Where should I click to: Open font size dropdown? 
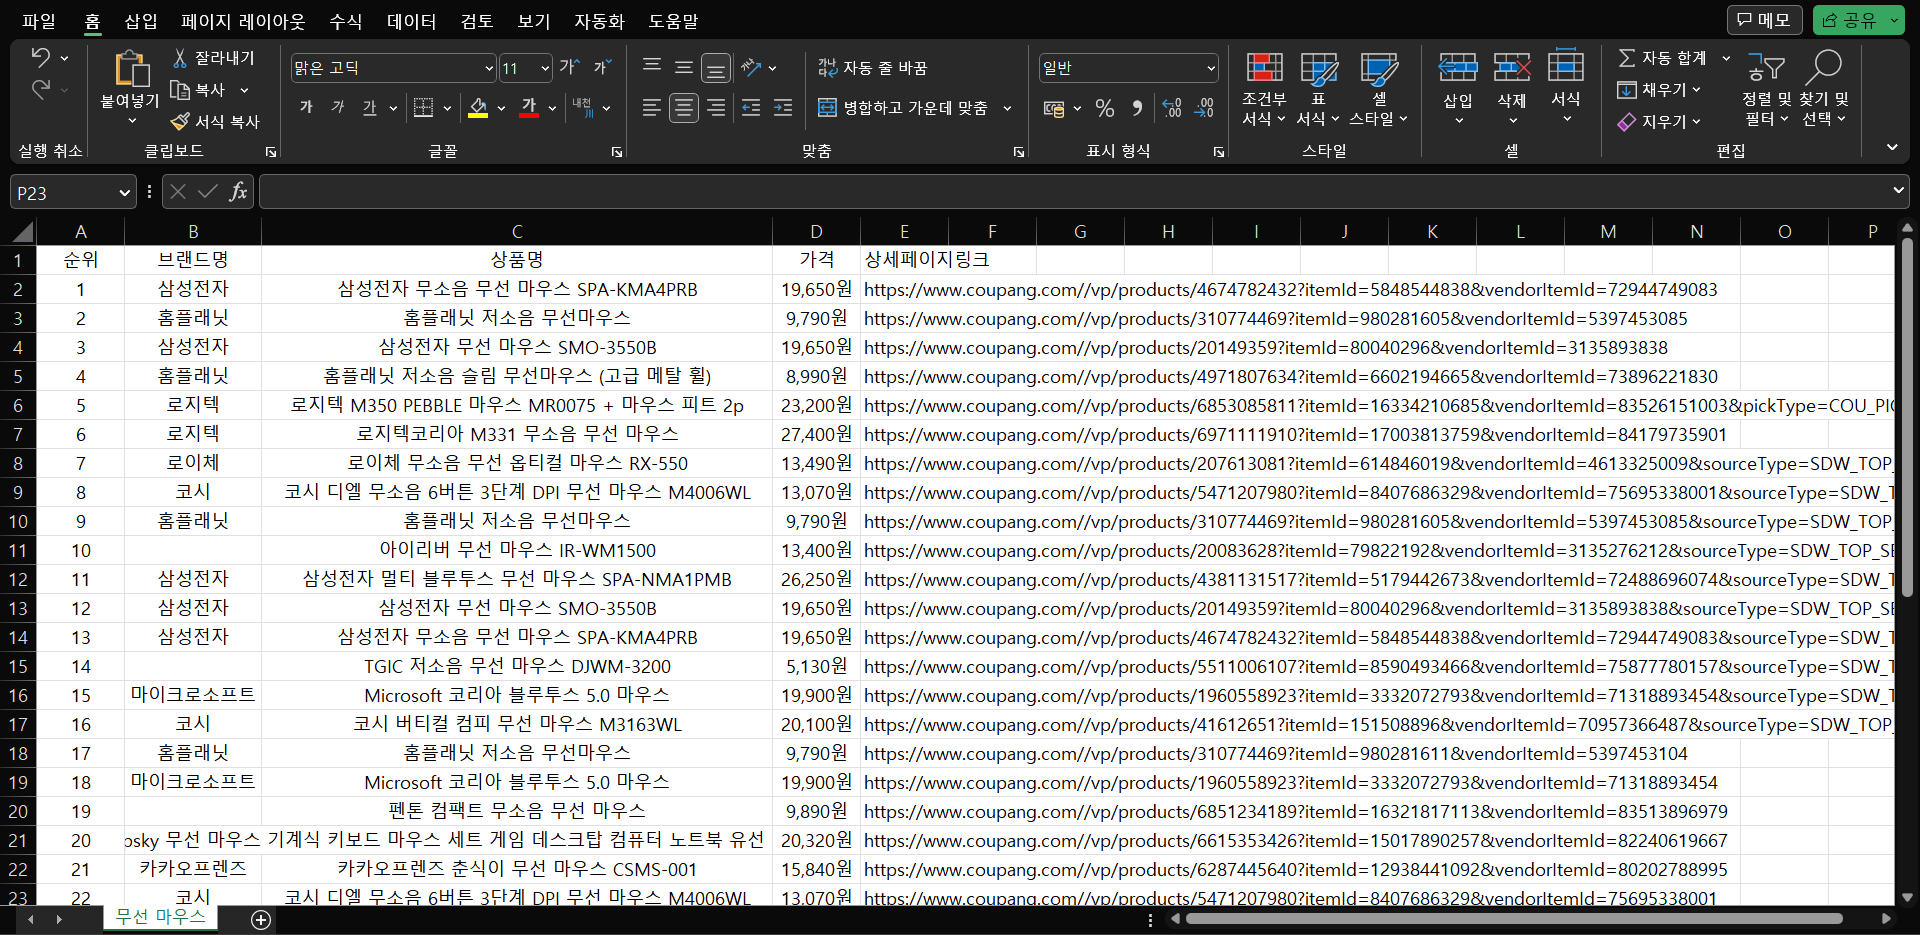(545, 68)
